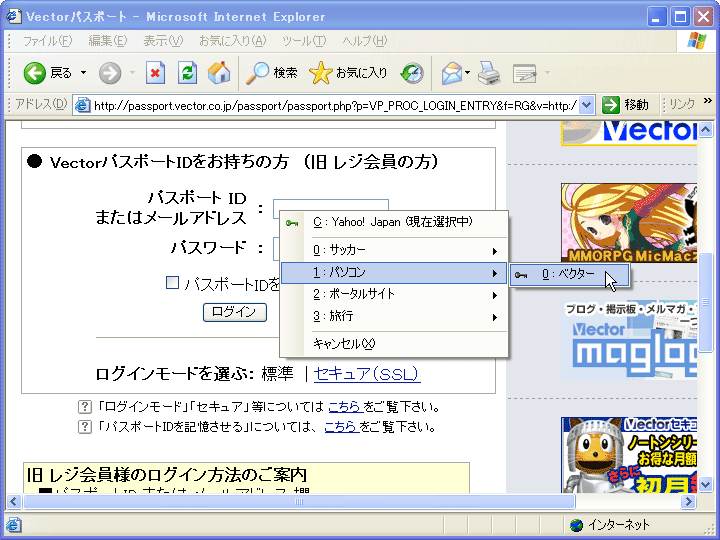This screenshot has height=540, width=720.
Task: Click the 移動 Go button arrow
Action: point(611,105)
